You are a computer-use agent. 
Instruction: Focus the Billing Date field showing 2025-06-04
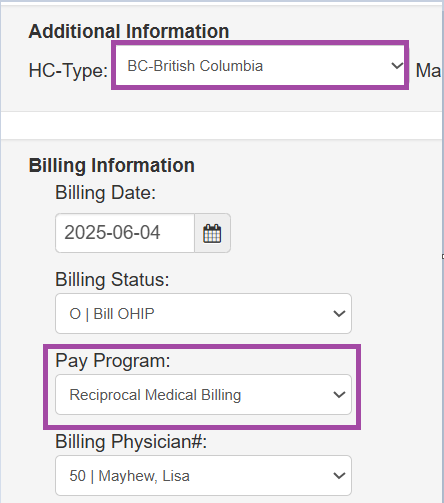(125, 233)
